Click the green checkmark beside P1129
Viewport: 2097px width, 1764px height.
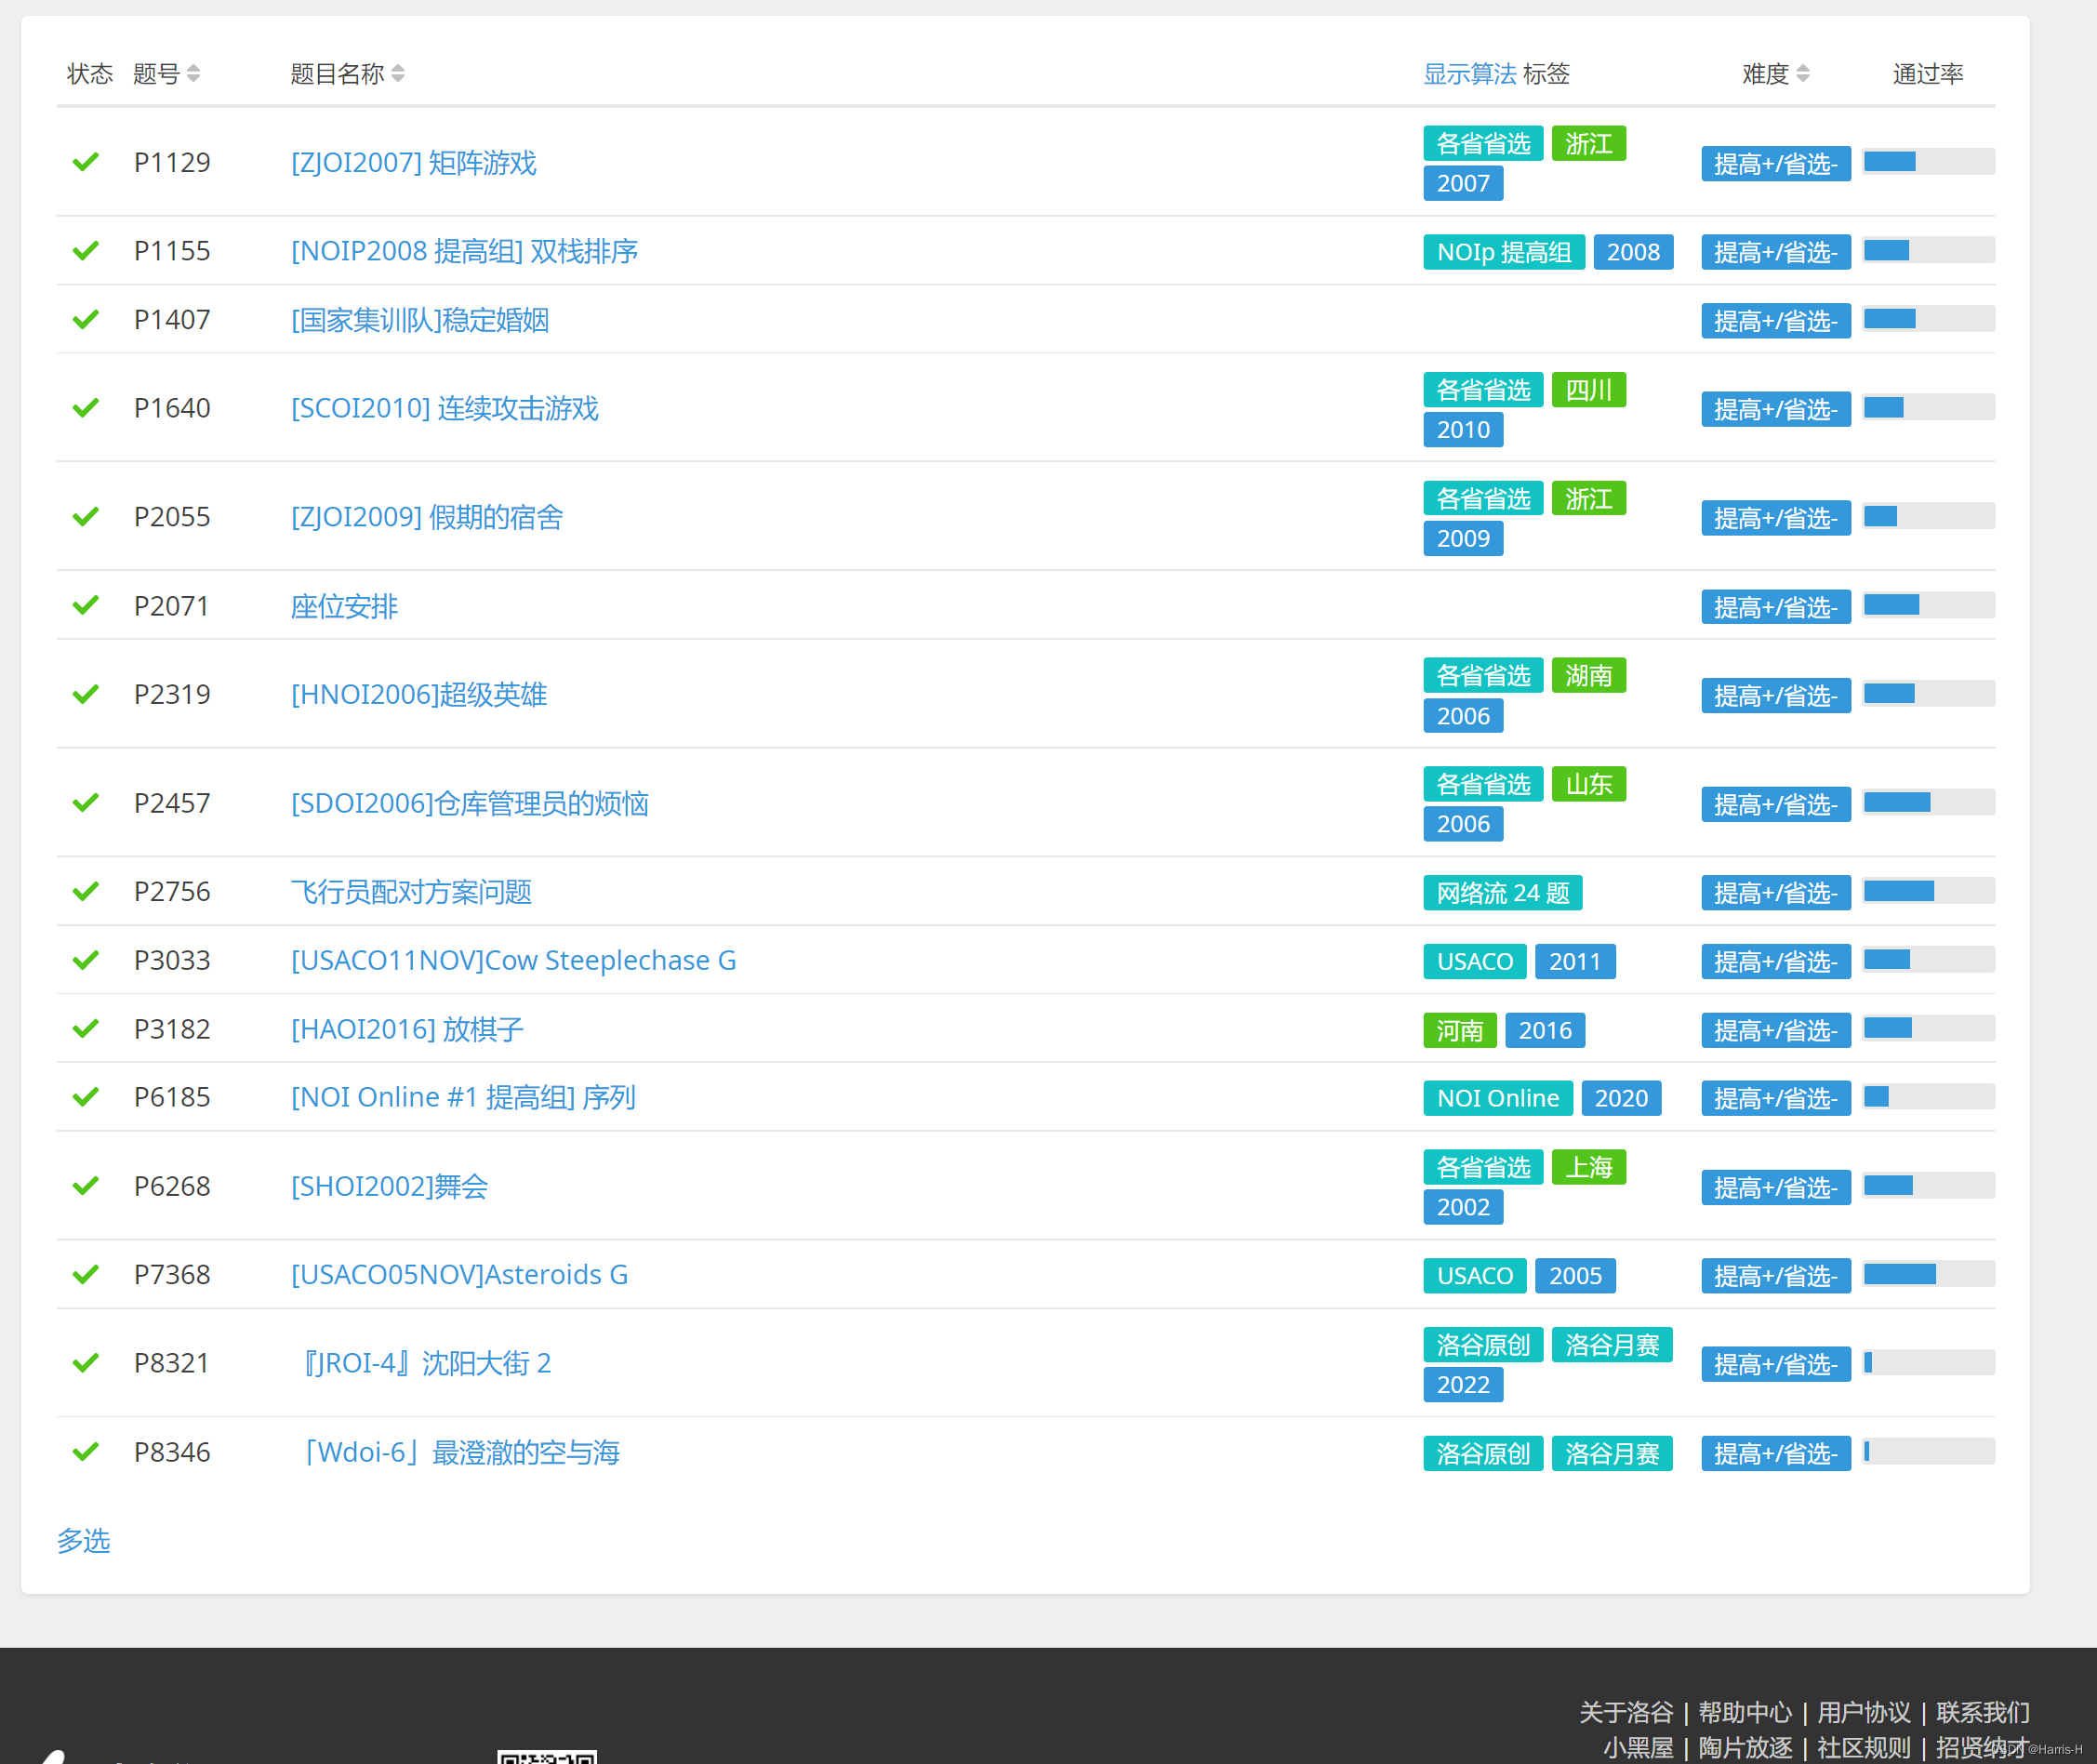(x=86, y=162)
